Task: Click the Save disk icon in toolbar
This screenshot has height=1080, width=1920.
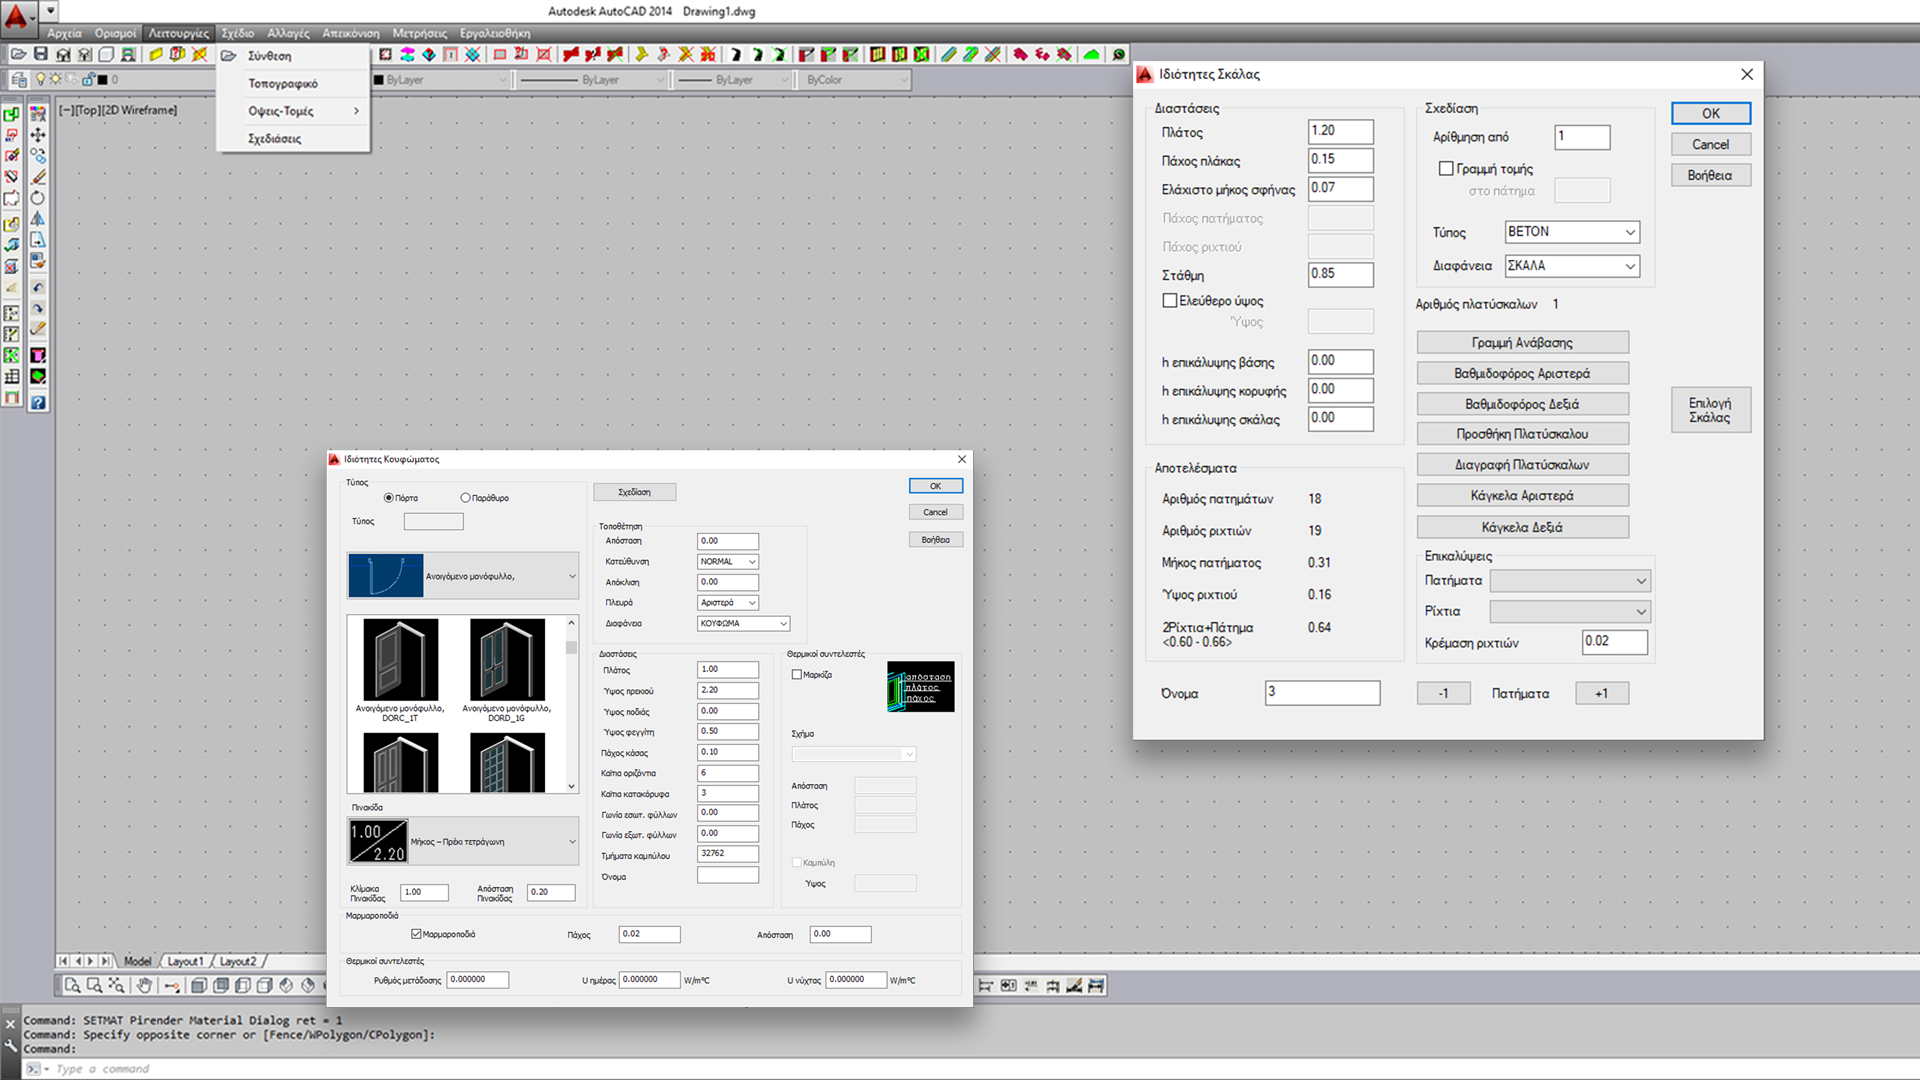Action: pyautogui.click(x=41, y=54)
